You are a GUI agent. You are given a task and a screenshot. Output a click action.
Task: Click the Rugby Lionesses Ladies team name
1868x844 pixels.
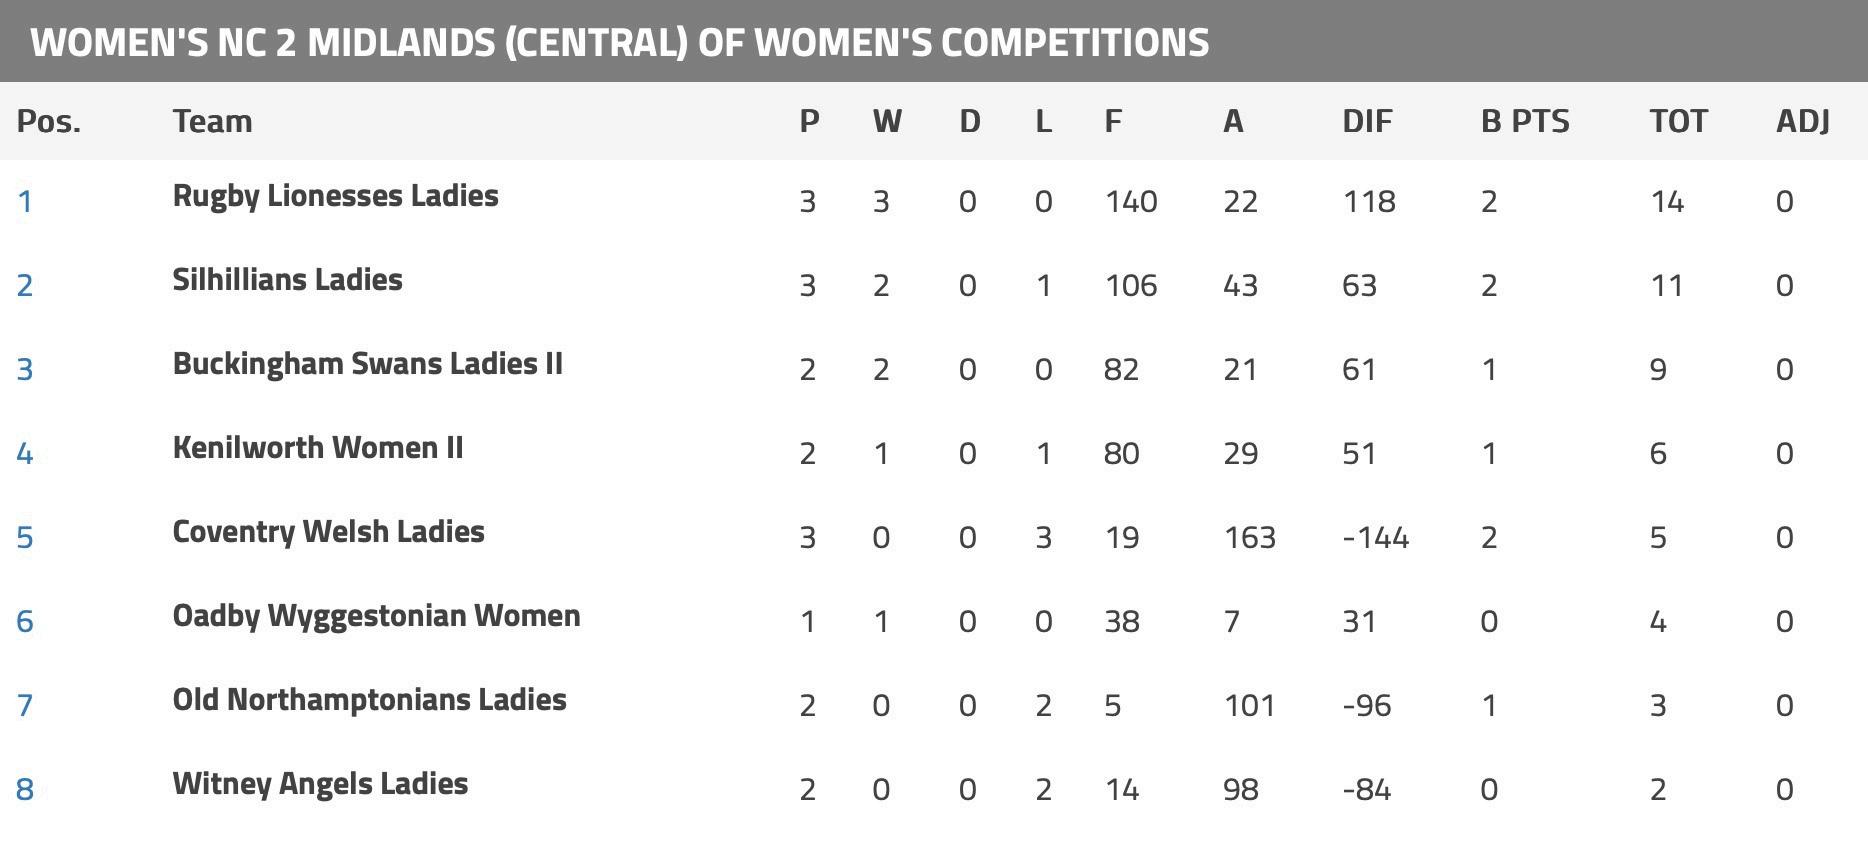335,196
